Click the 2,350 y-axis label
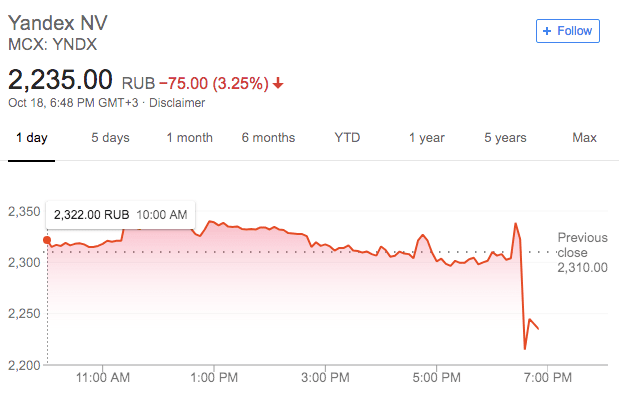This screenshot has width=619, height=403. click(22, 212)
